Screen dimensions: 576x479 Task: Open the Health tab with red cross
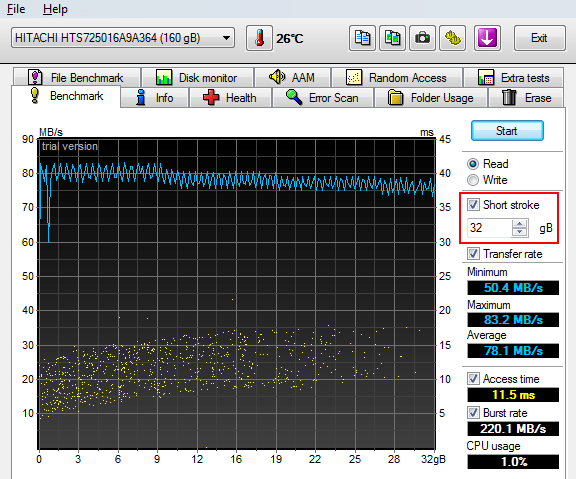[230, 98]
